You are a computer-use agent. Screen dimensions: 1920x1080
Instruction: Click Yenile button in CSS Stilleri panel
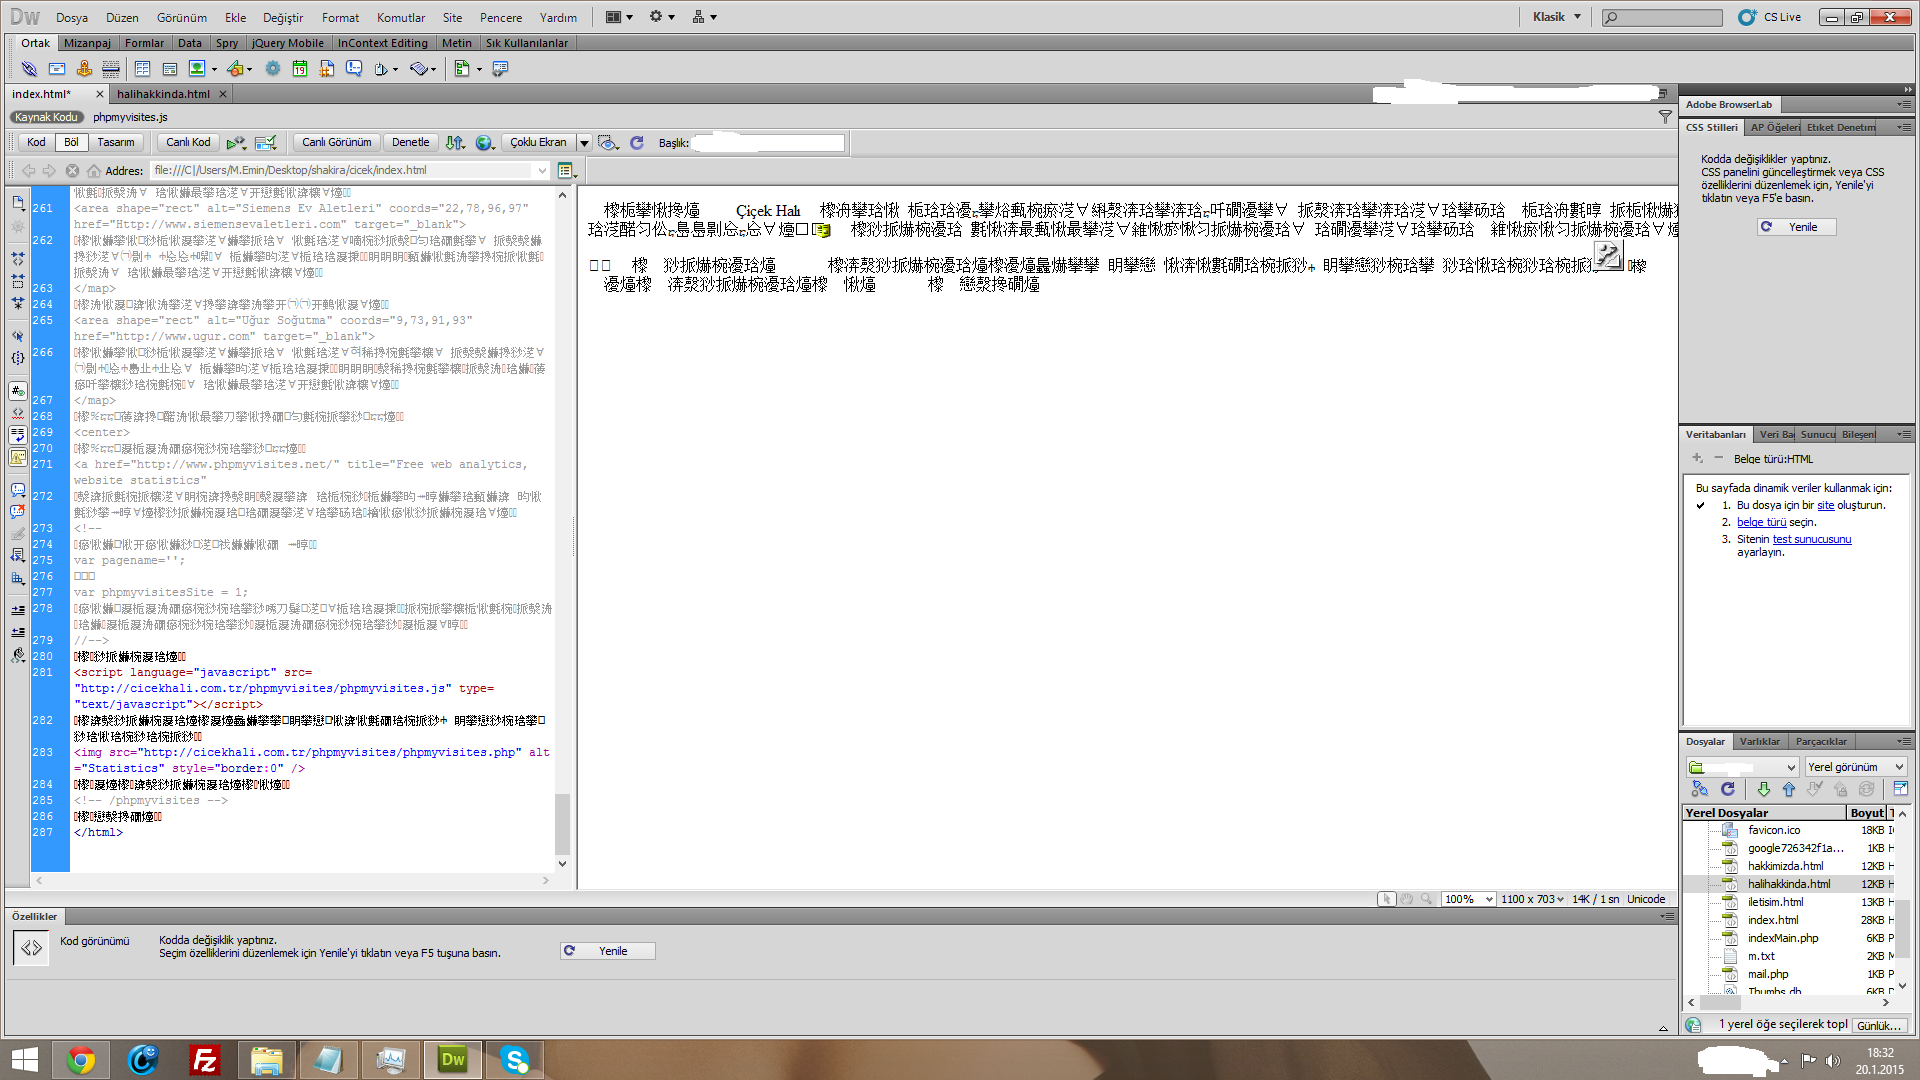pos(1797,227)
